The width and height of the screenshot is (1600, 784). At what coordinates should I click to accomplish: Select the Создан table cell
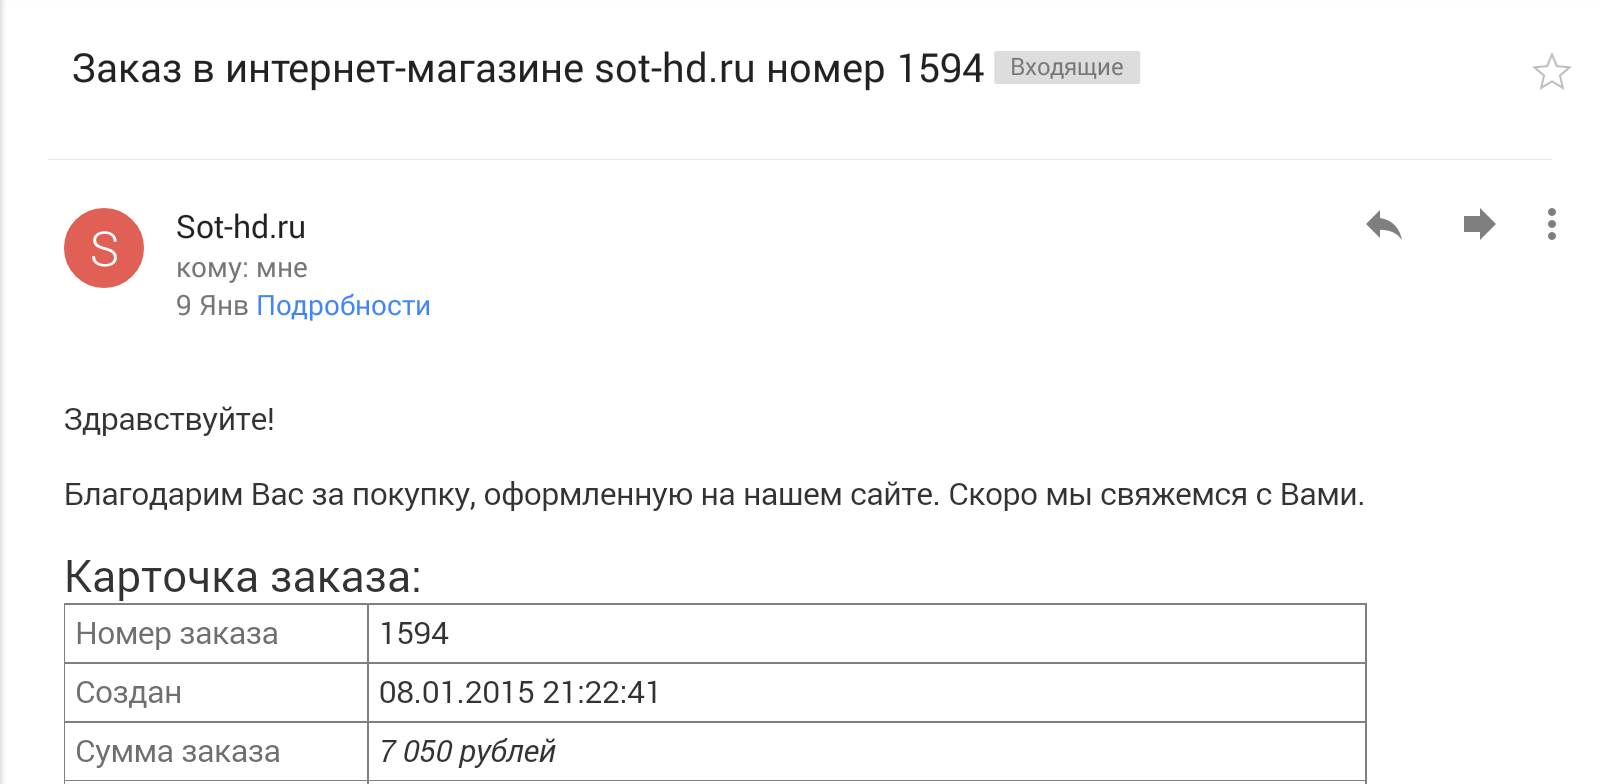pos(217,692)
